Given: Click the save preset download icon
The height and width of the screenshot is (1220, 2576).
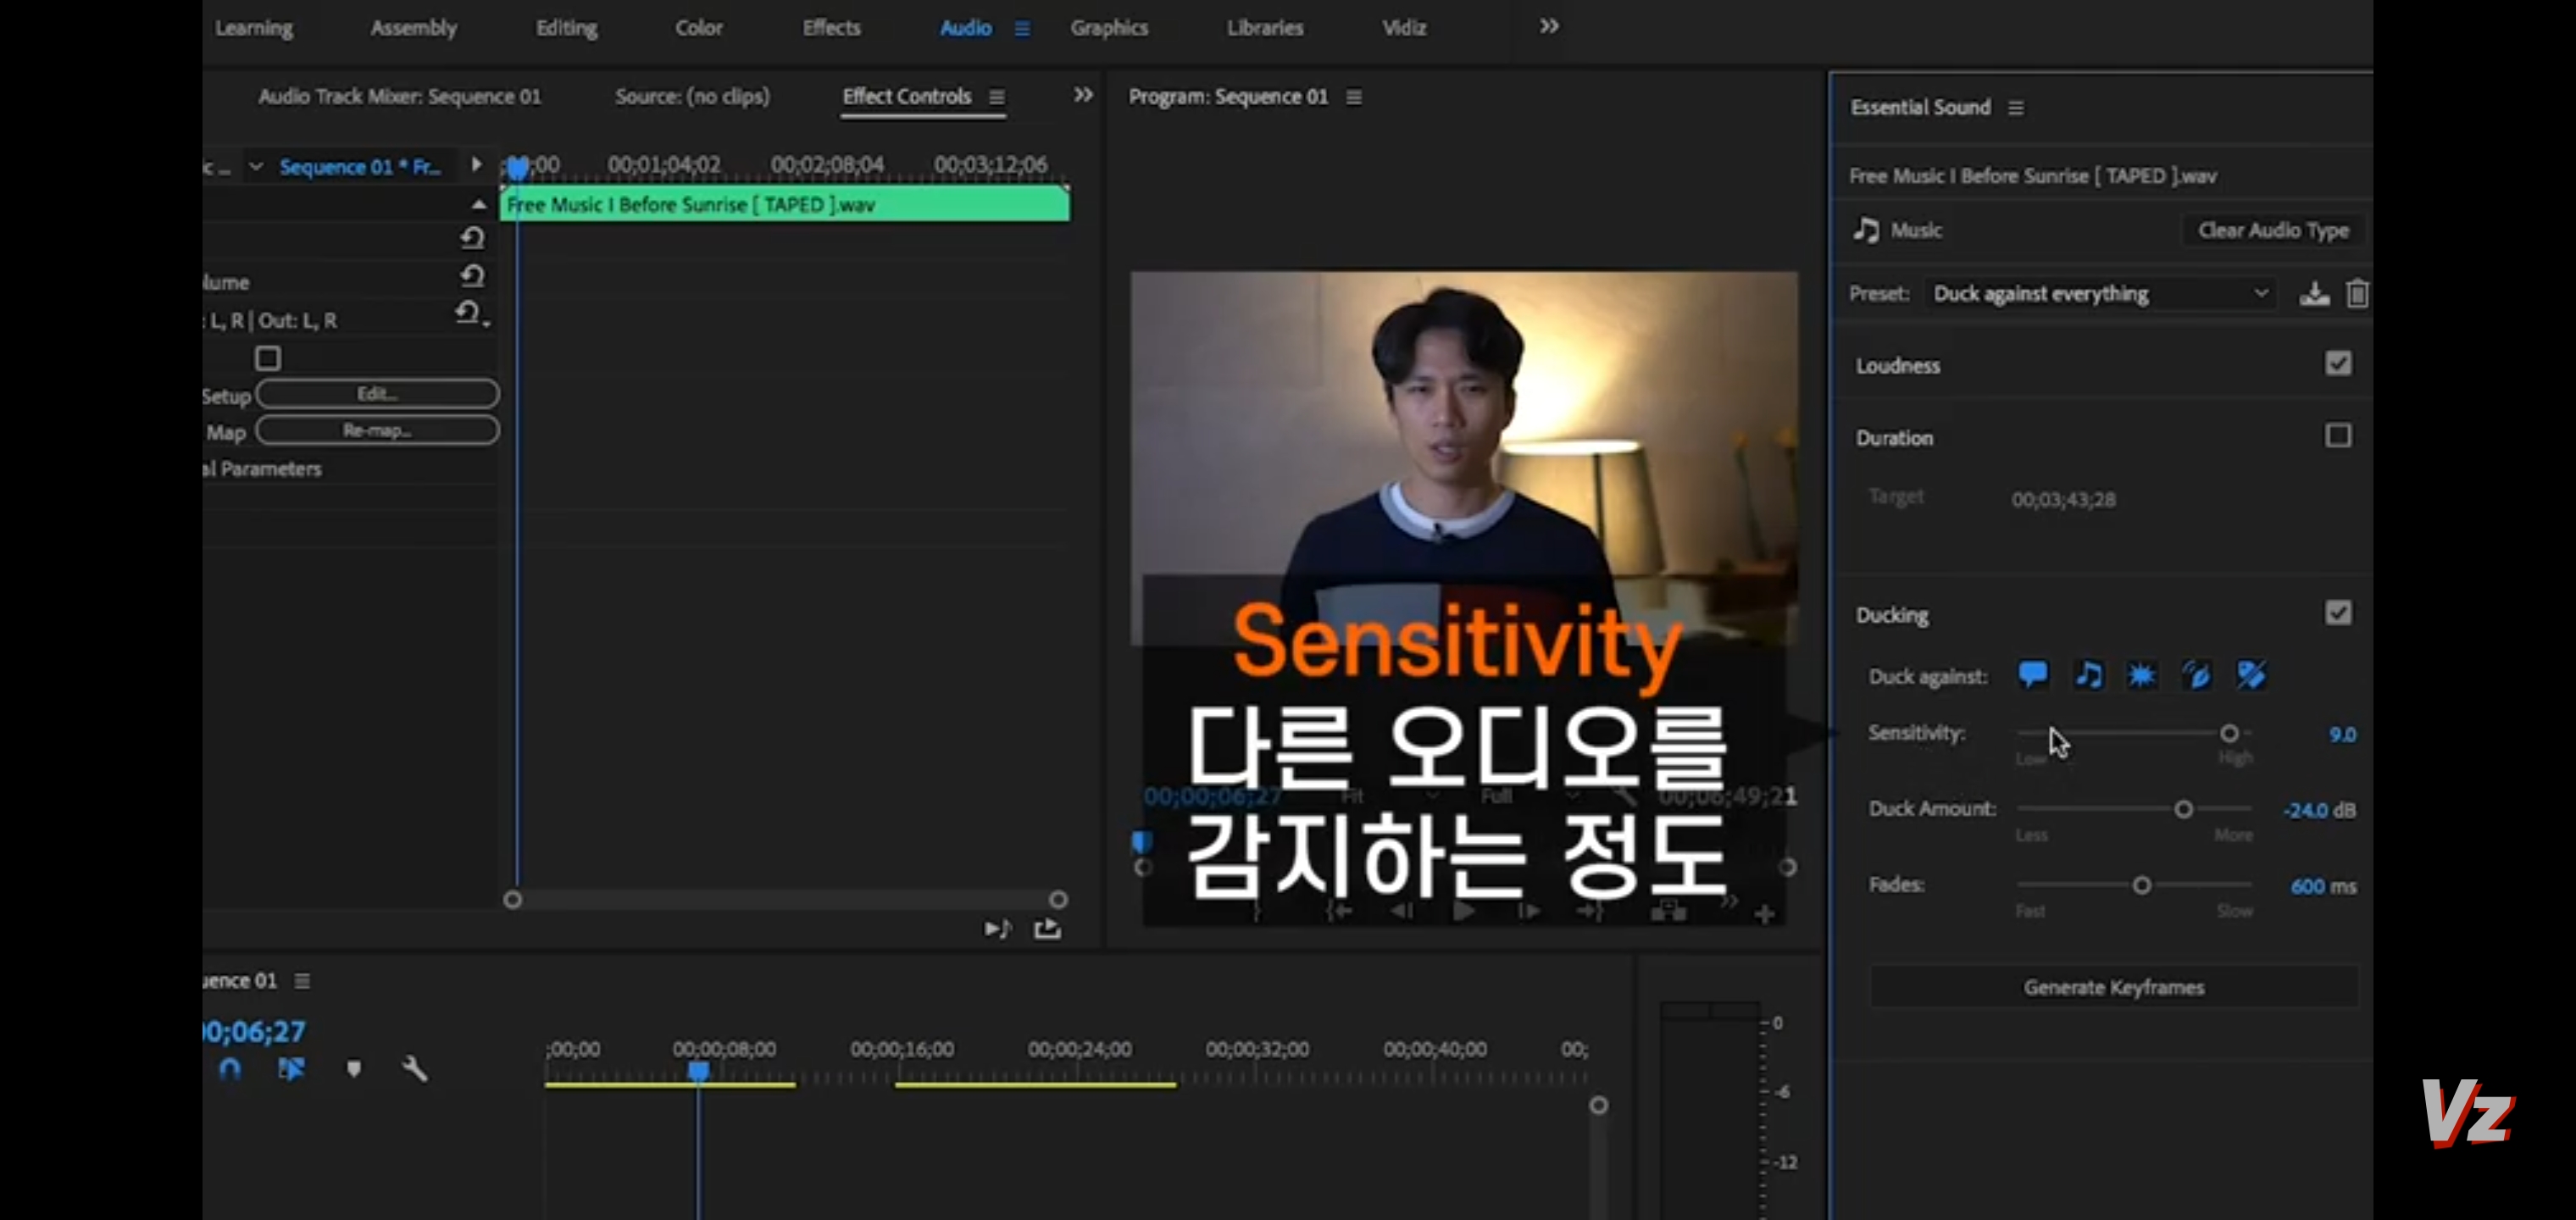Looking at the screenshot, I should click(2314, 294).
